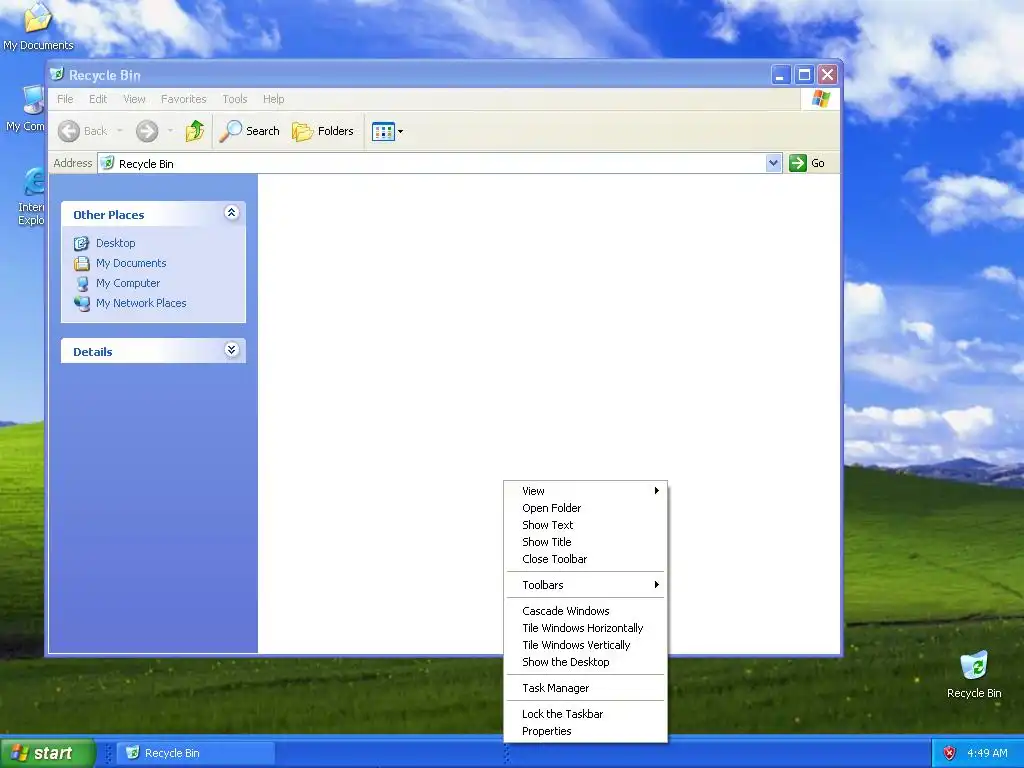Open the Search pane

249,131
